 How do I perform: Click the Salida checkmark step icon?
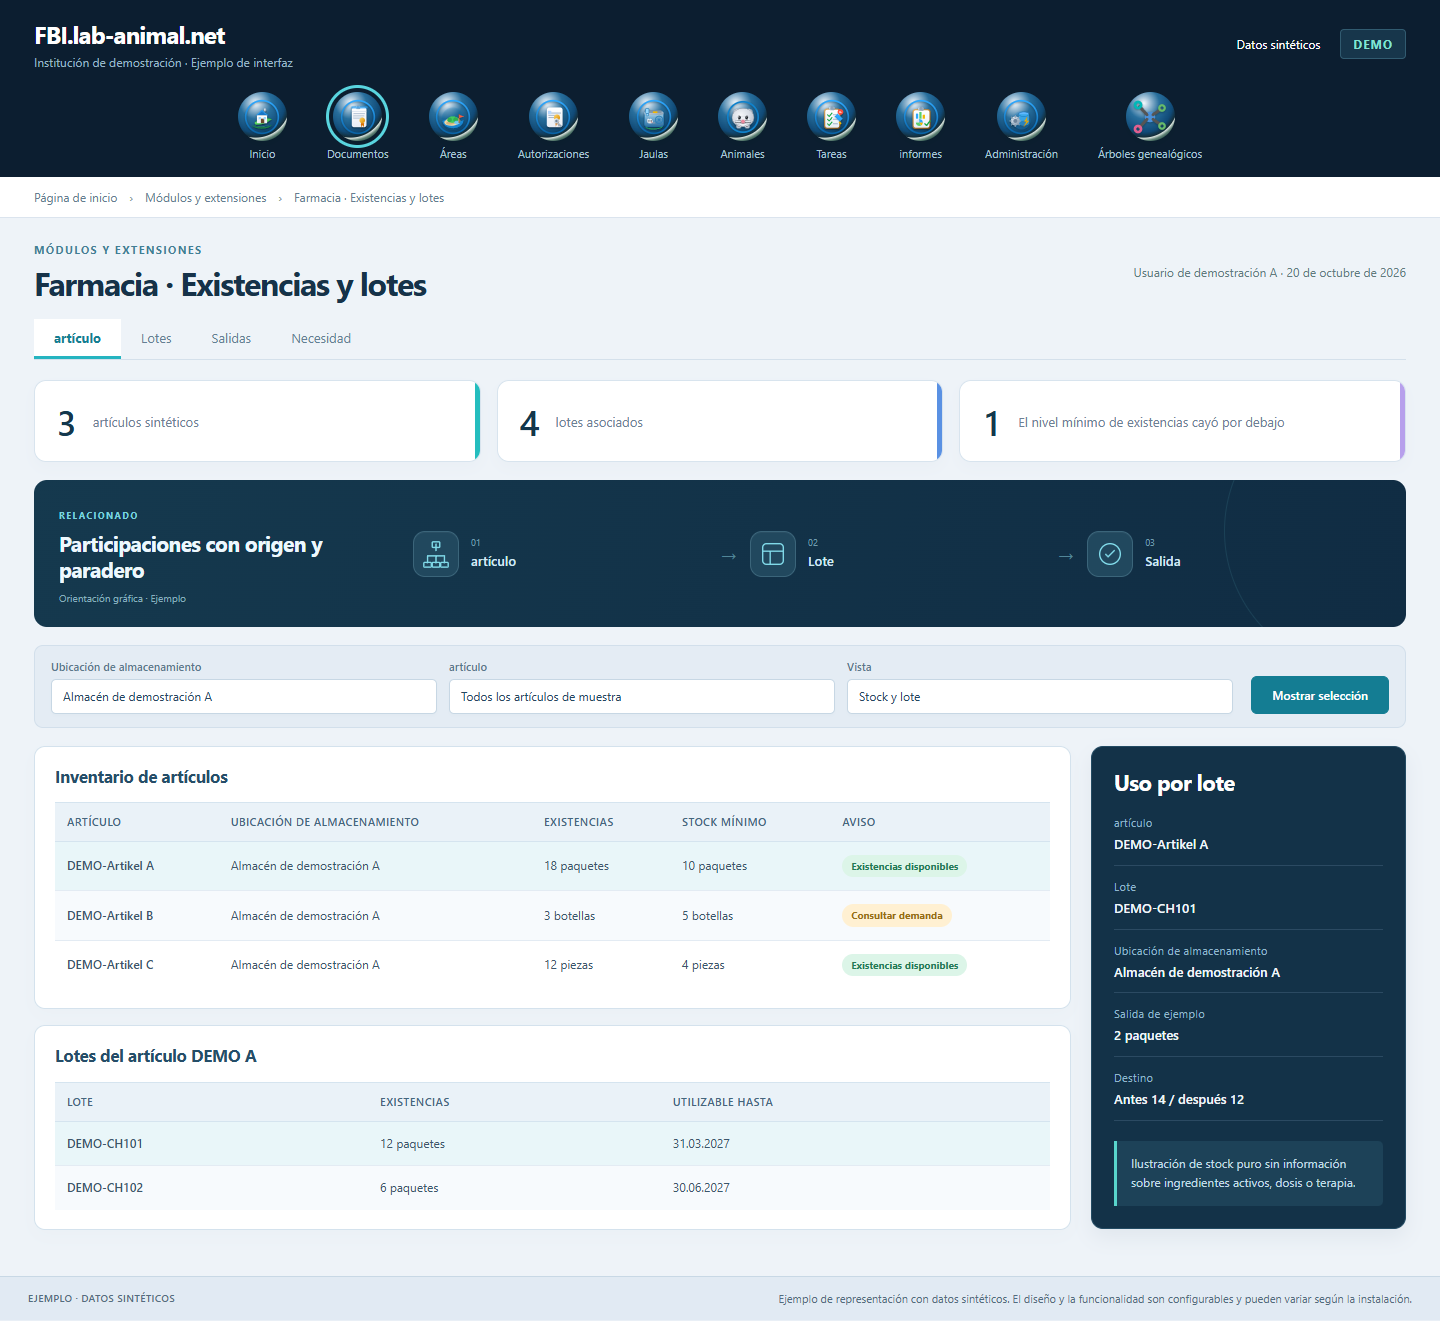1110,554
